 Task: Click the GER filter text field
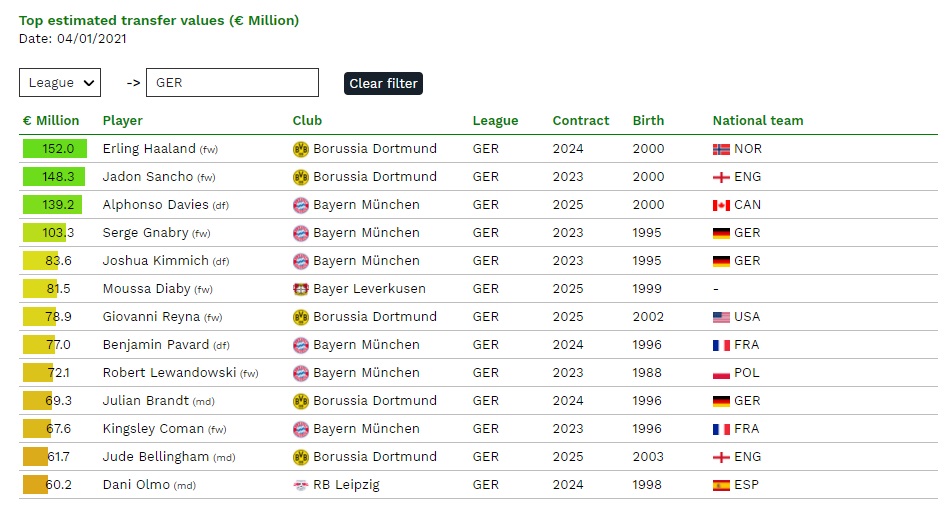pyautogui.click(x=232, y=83)
